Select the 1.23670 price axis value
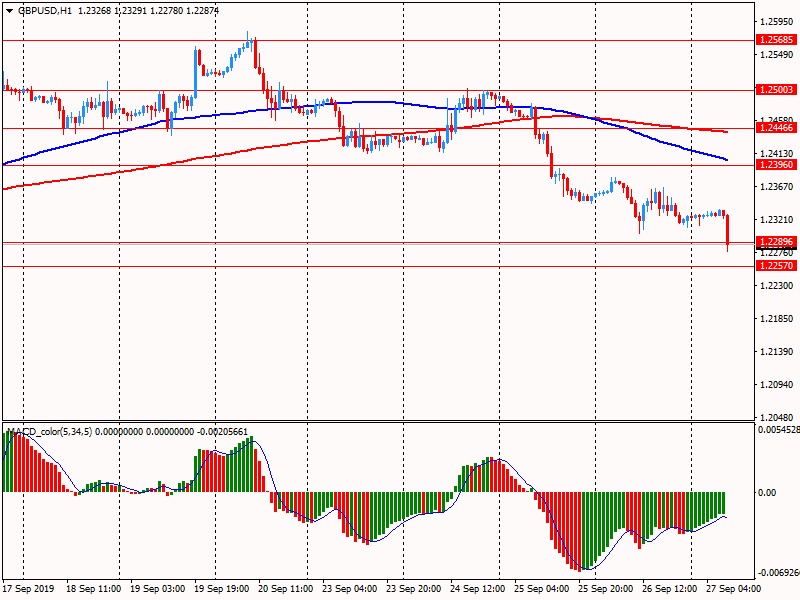 click(x=777, y=187)
